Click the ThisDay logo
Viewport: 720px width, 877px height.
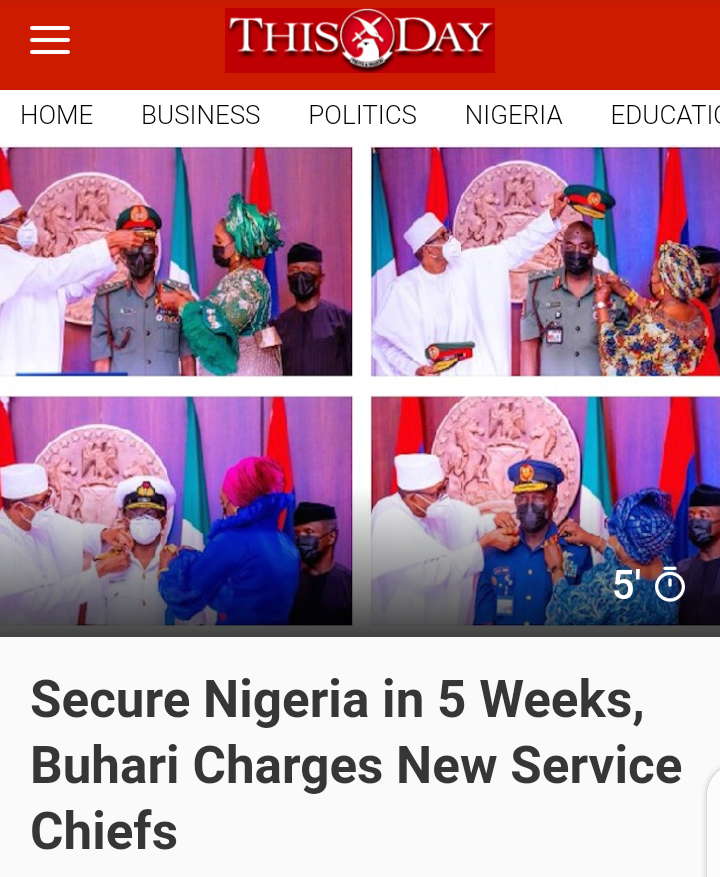360,40
